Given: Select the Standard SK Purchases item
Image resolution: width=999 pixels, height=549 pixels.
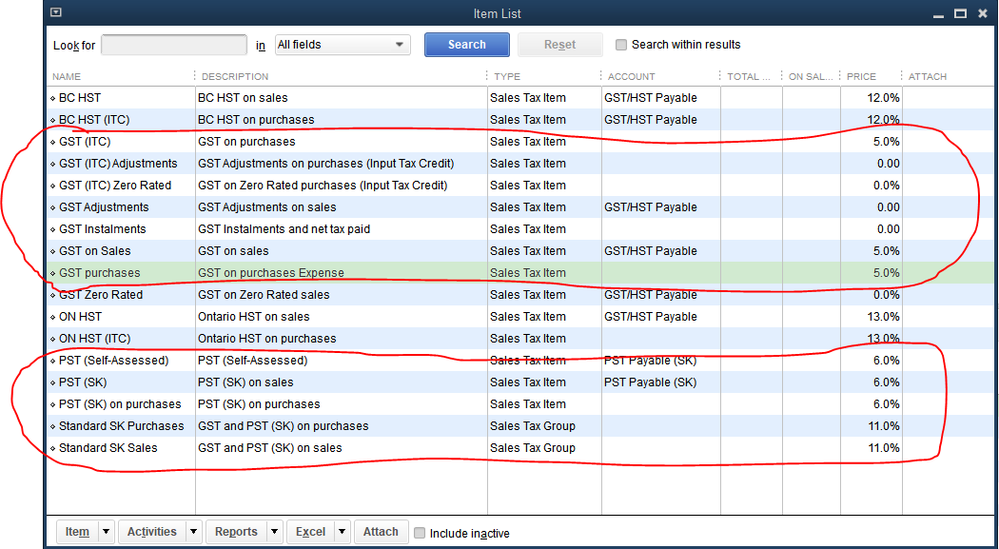Looking at the screenshot, I should click(x=121, y=426).
